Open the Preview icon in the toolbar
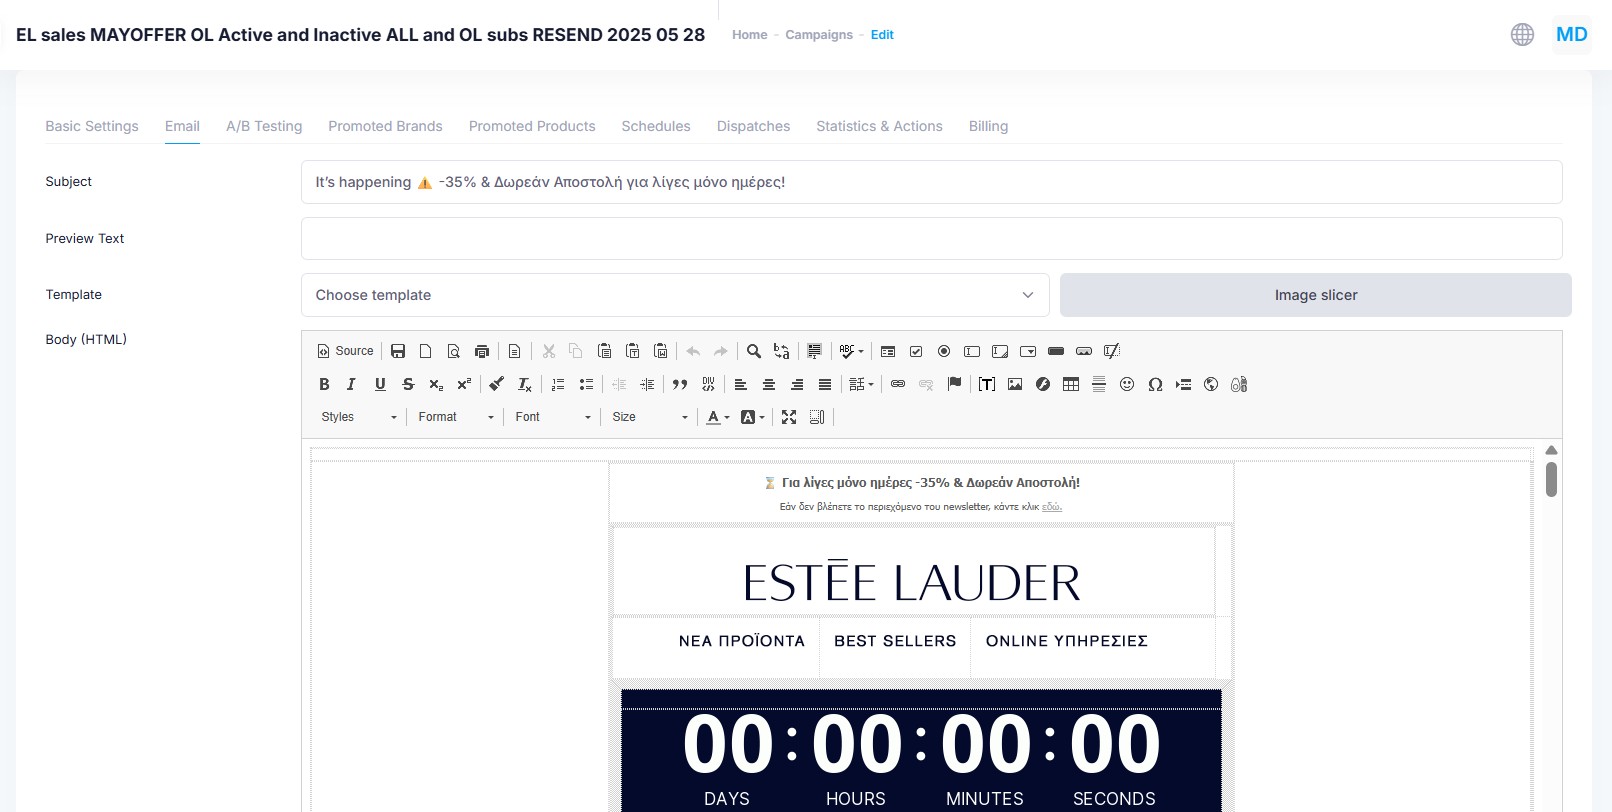1612x812 pixels. pos(454,351)
